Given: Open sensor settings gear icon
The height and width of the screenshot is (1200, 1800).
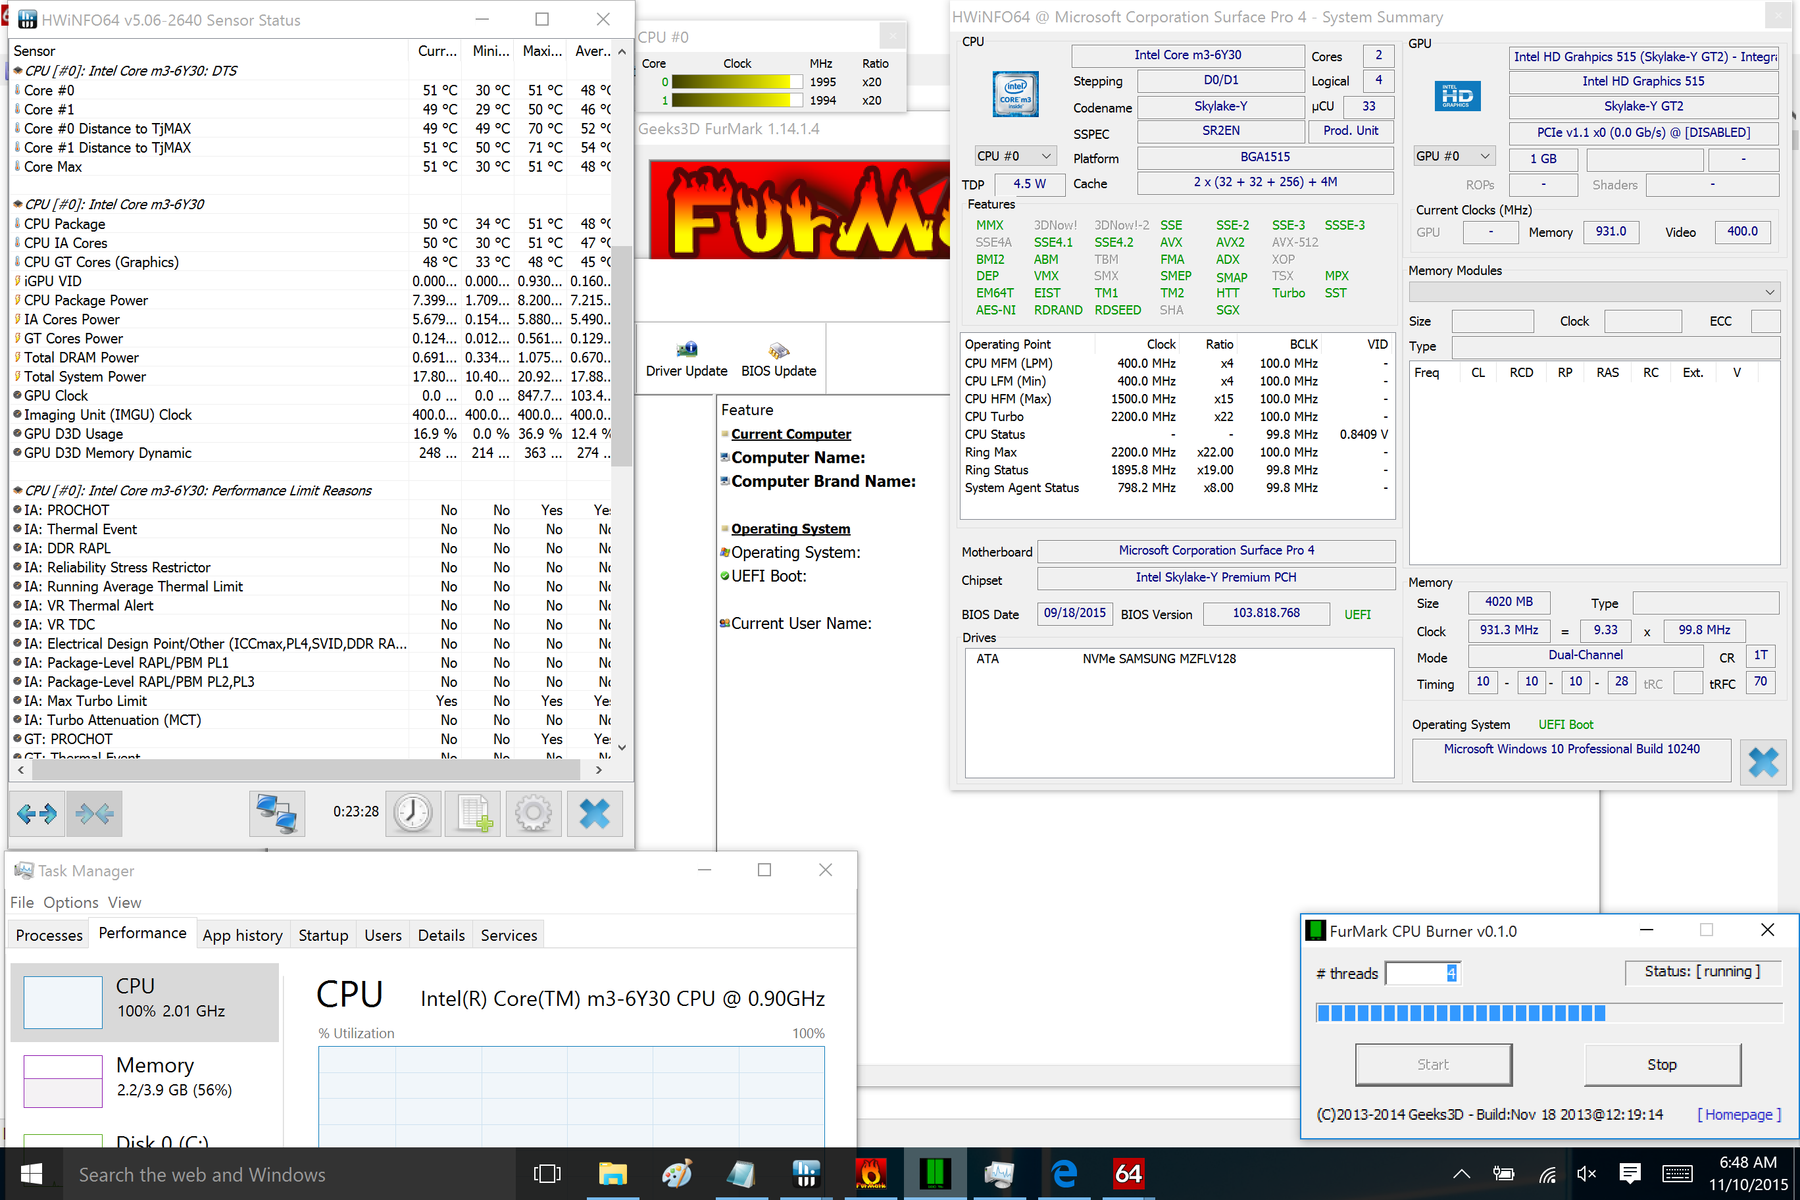Looking at the screenshot, I should pos(533,814).
